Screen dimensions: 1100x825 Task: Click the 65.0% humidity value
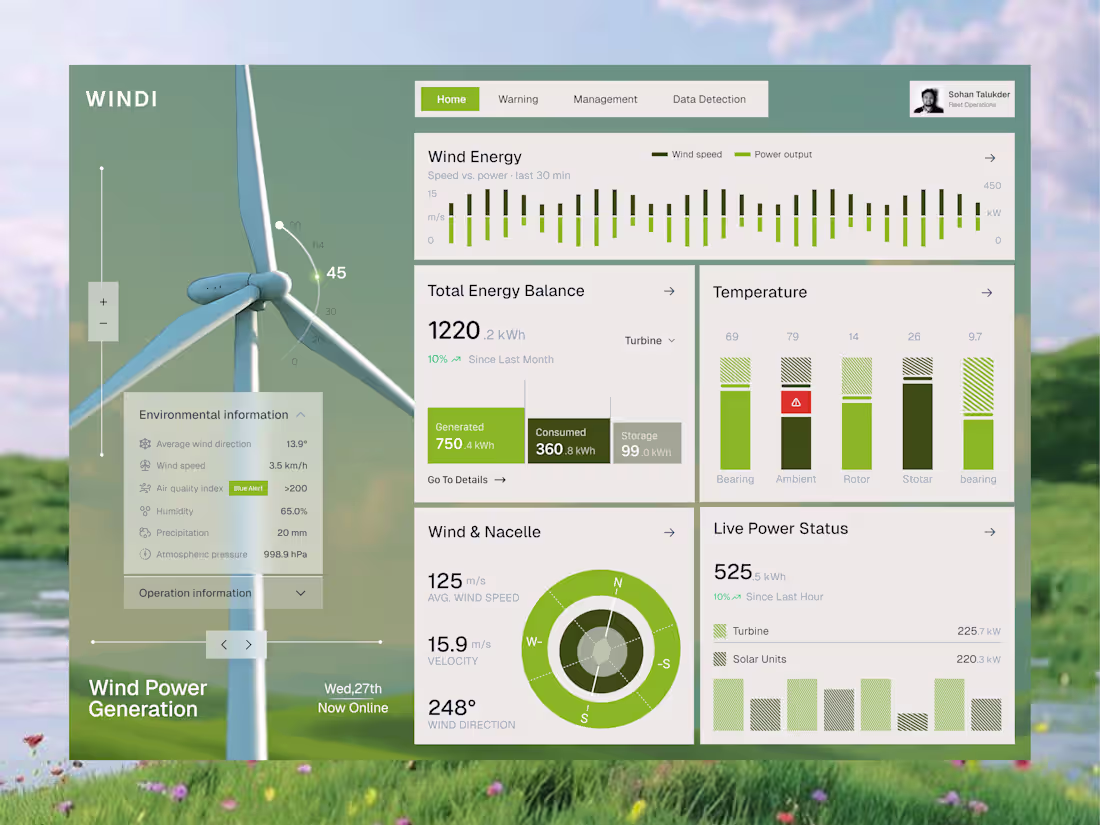click(294, 511)
